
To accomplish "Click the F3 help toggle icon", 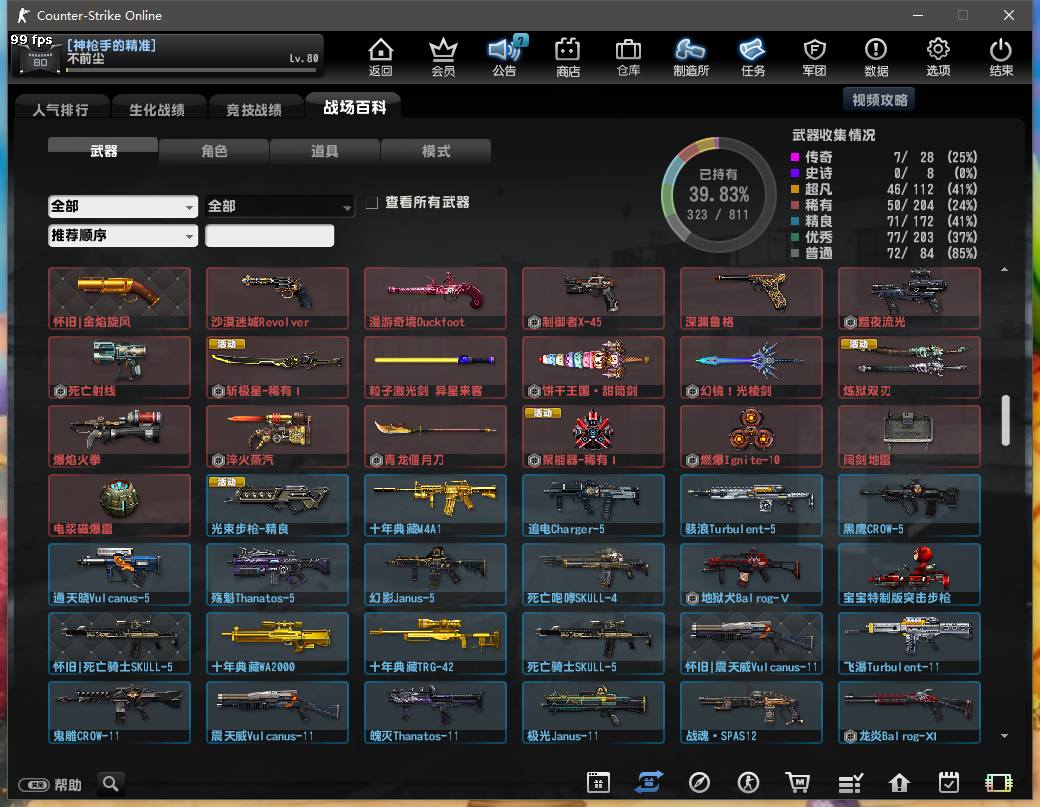I will point(34,784).
